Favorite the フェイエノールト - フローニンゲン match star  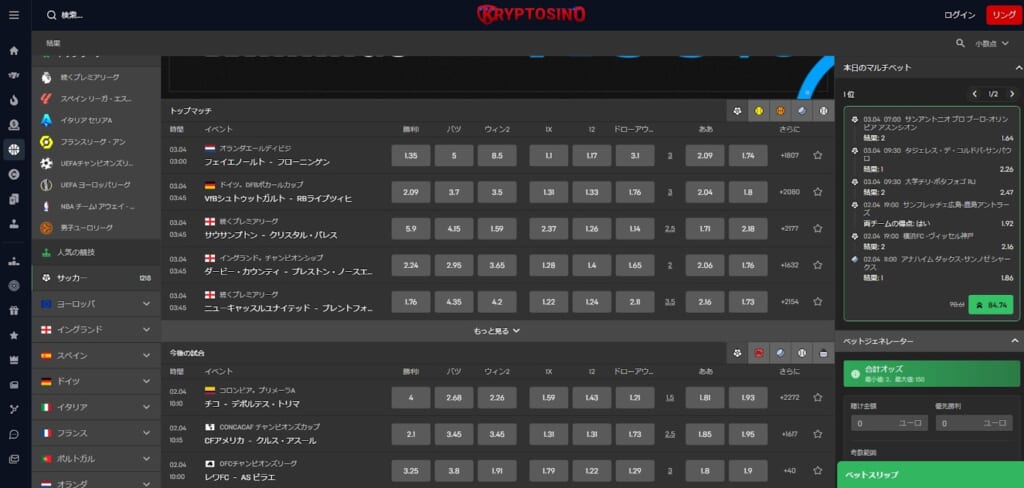coord(817,155)
